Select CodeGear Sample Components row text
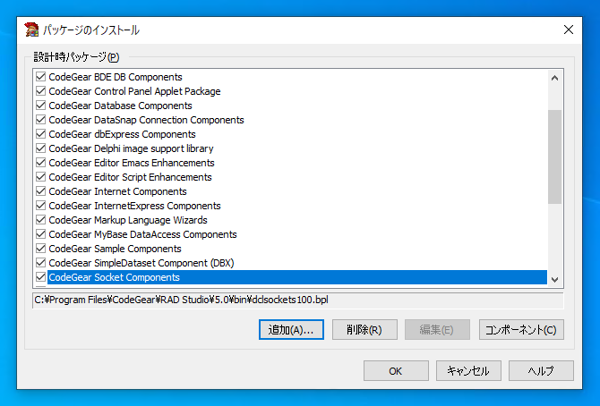Screen dimensions: 600x406 point(115,249)
